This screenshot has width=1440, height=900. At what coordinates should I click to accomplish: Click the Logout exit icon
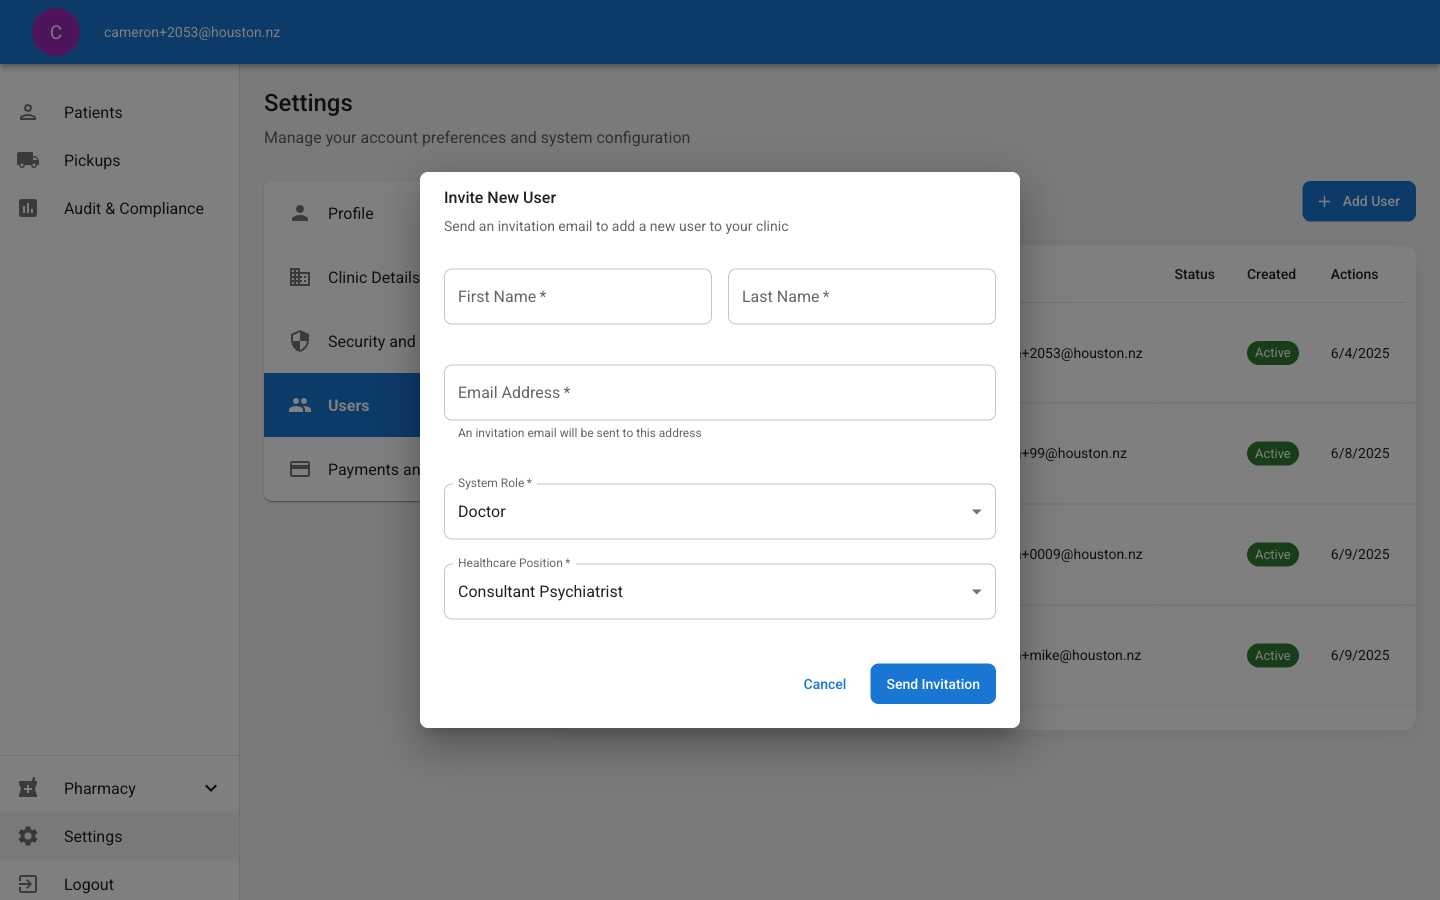click(x=28, y=884)
